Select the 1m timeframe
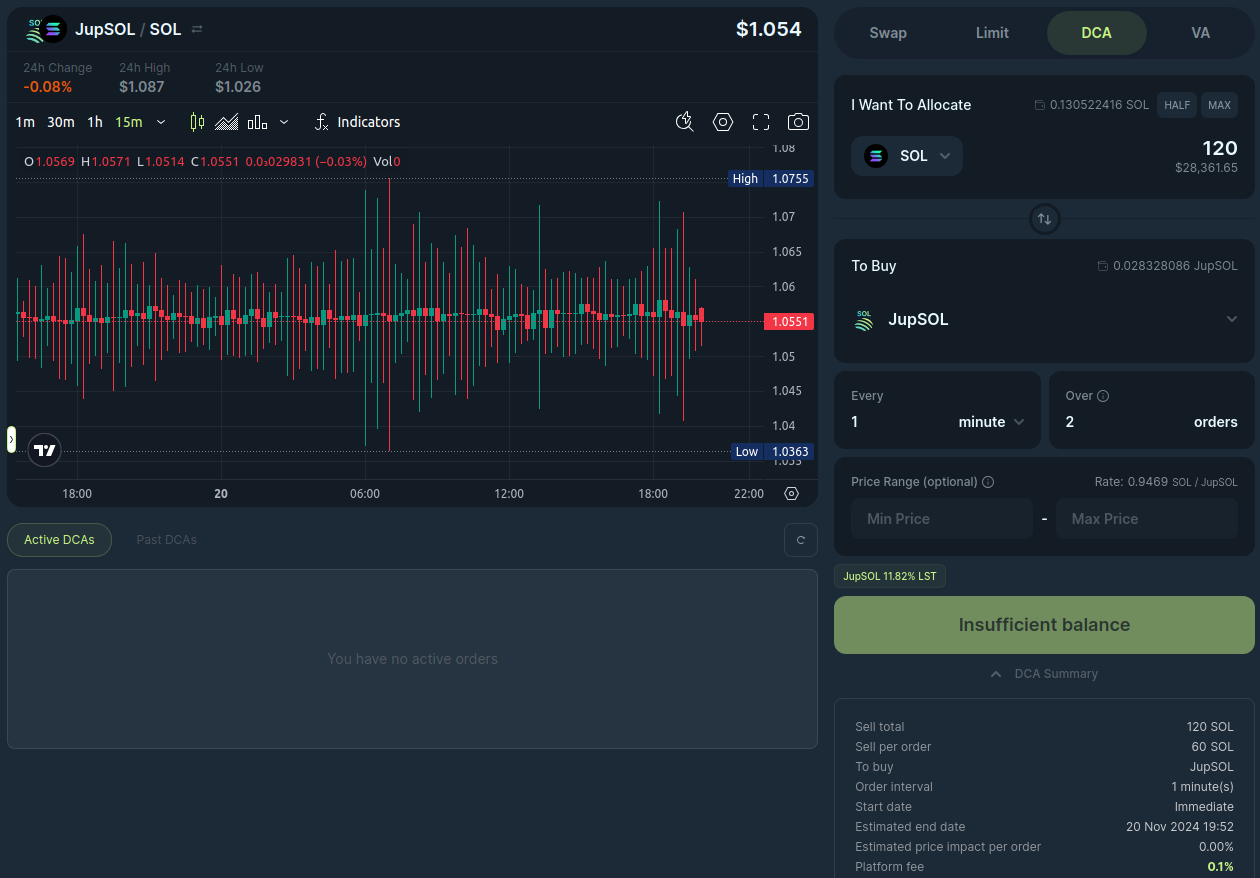 [25, 122]
